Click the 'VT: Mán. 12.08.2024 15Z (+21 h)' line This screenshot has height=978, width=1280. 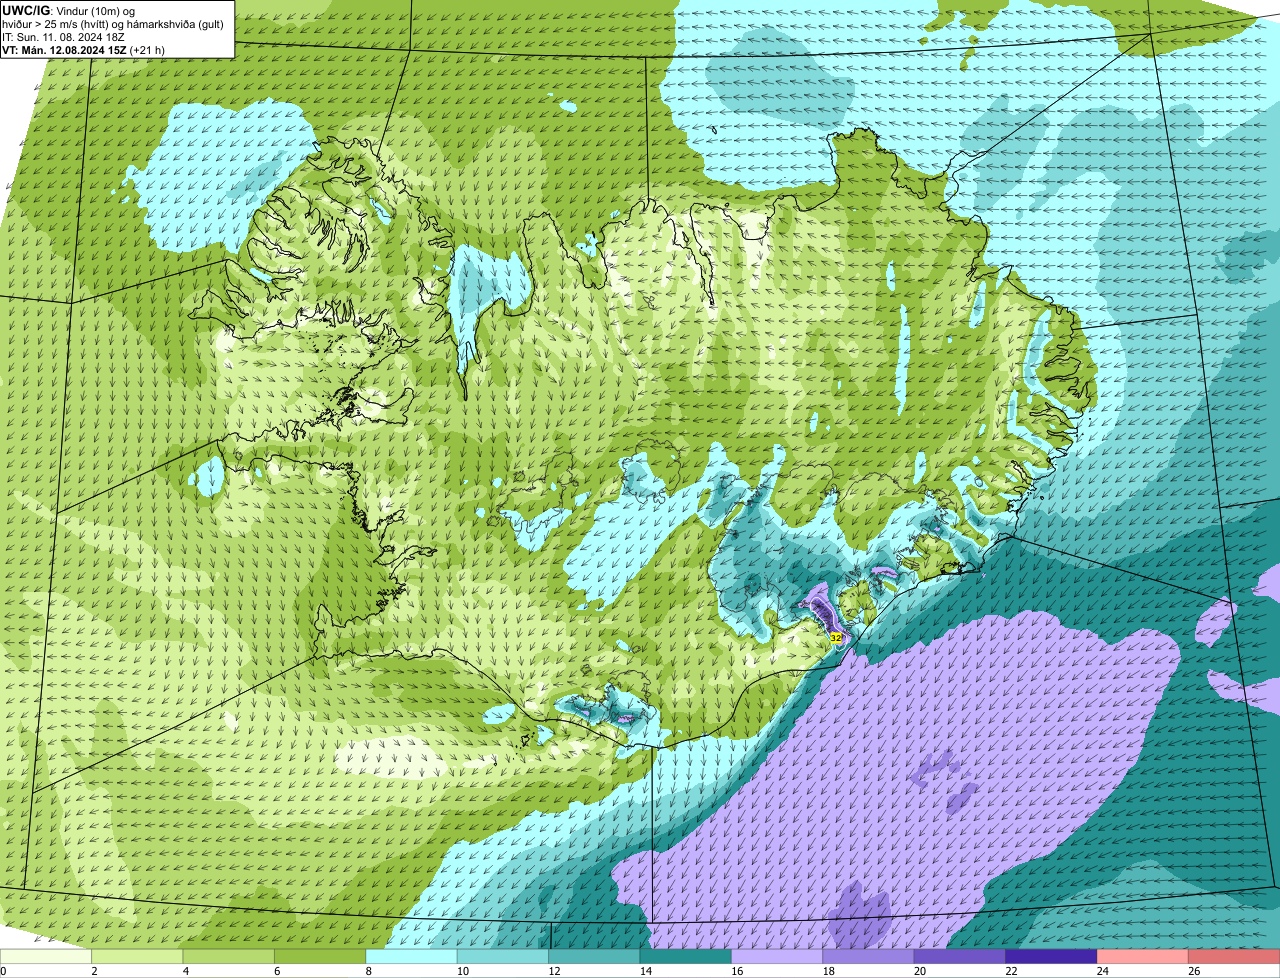[84, 50]
